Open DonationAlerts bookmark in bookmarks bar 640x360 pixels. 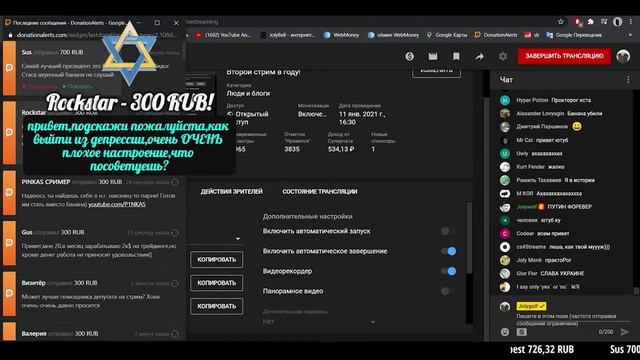point(496,35)
